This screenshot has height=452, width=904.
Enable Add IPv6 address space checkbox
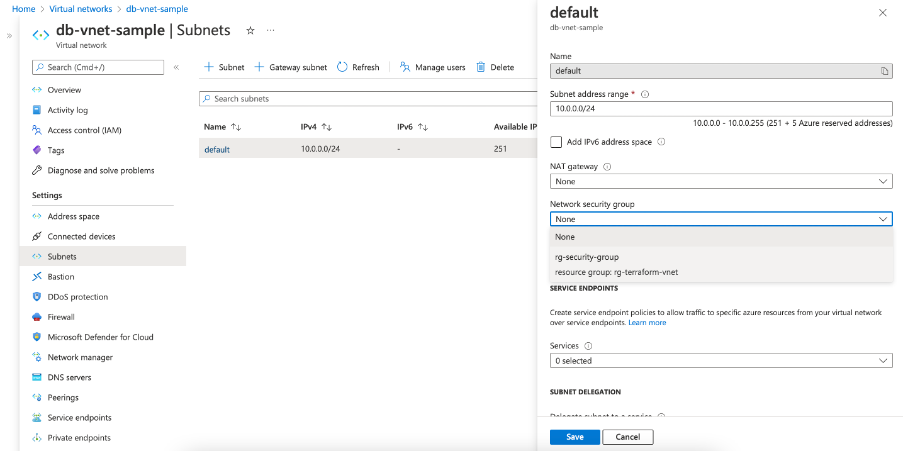(556, 142)
